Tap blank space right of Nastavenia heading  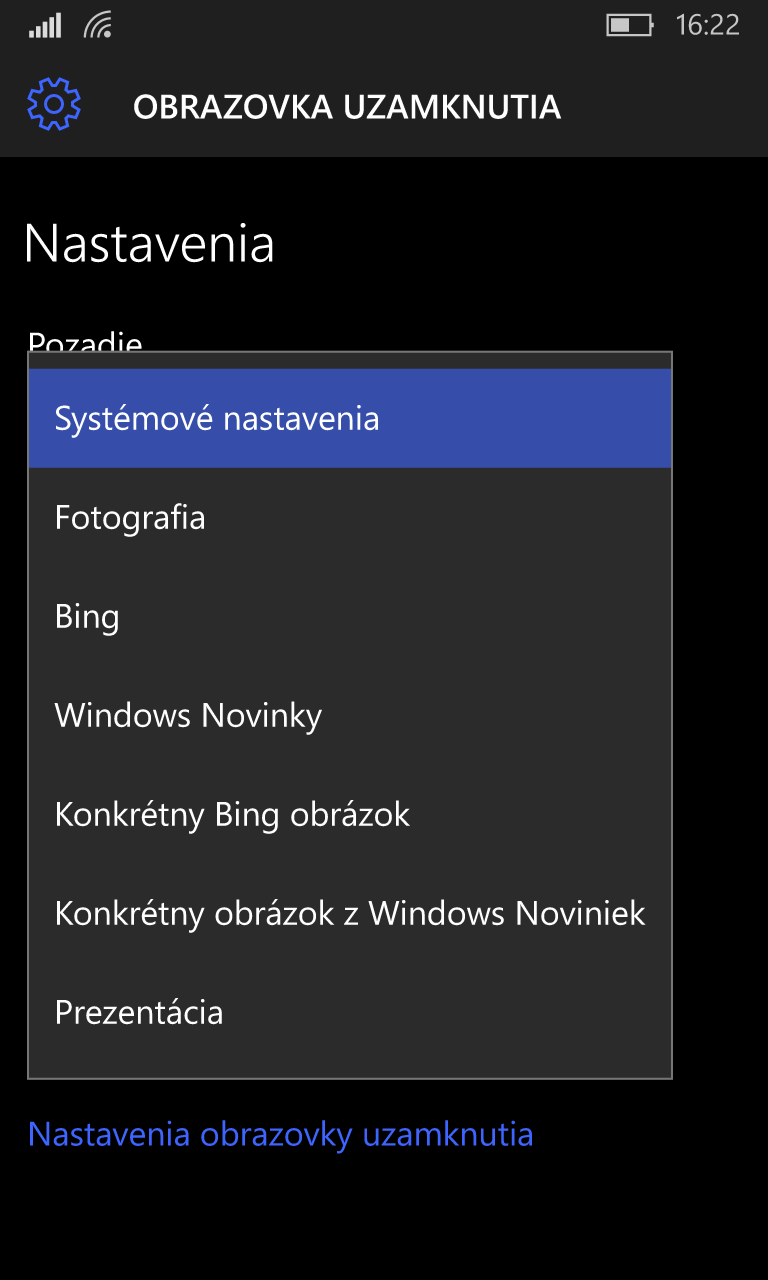(x=520, y=244)
